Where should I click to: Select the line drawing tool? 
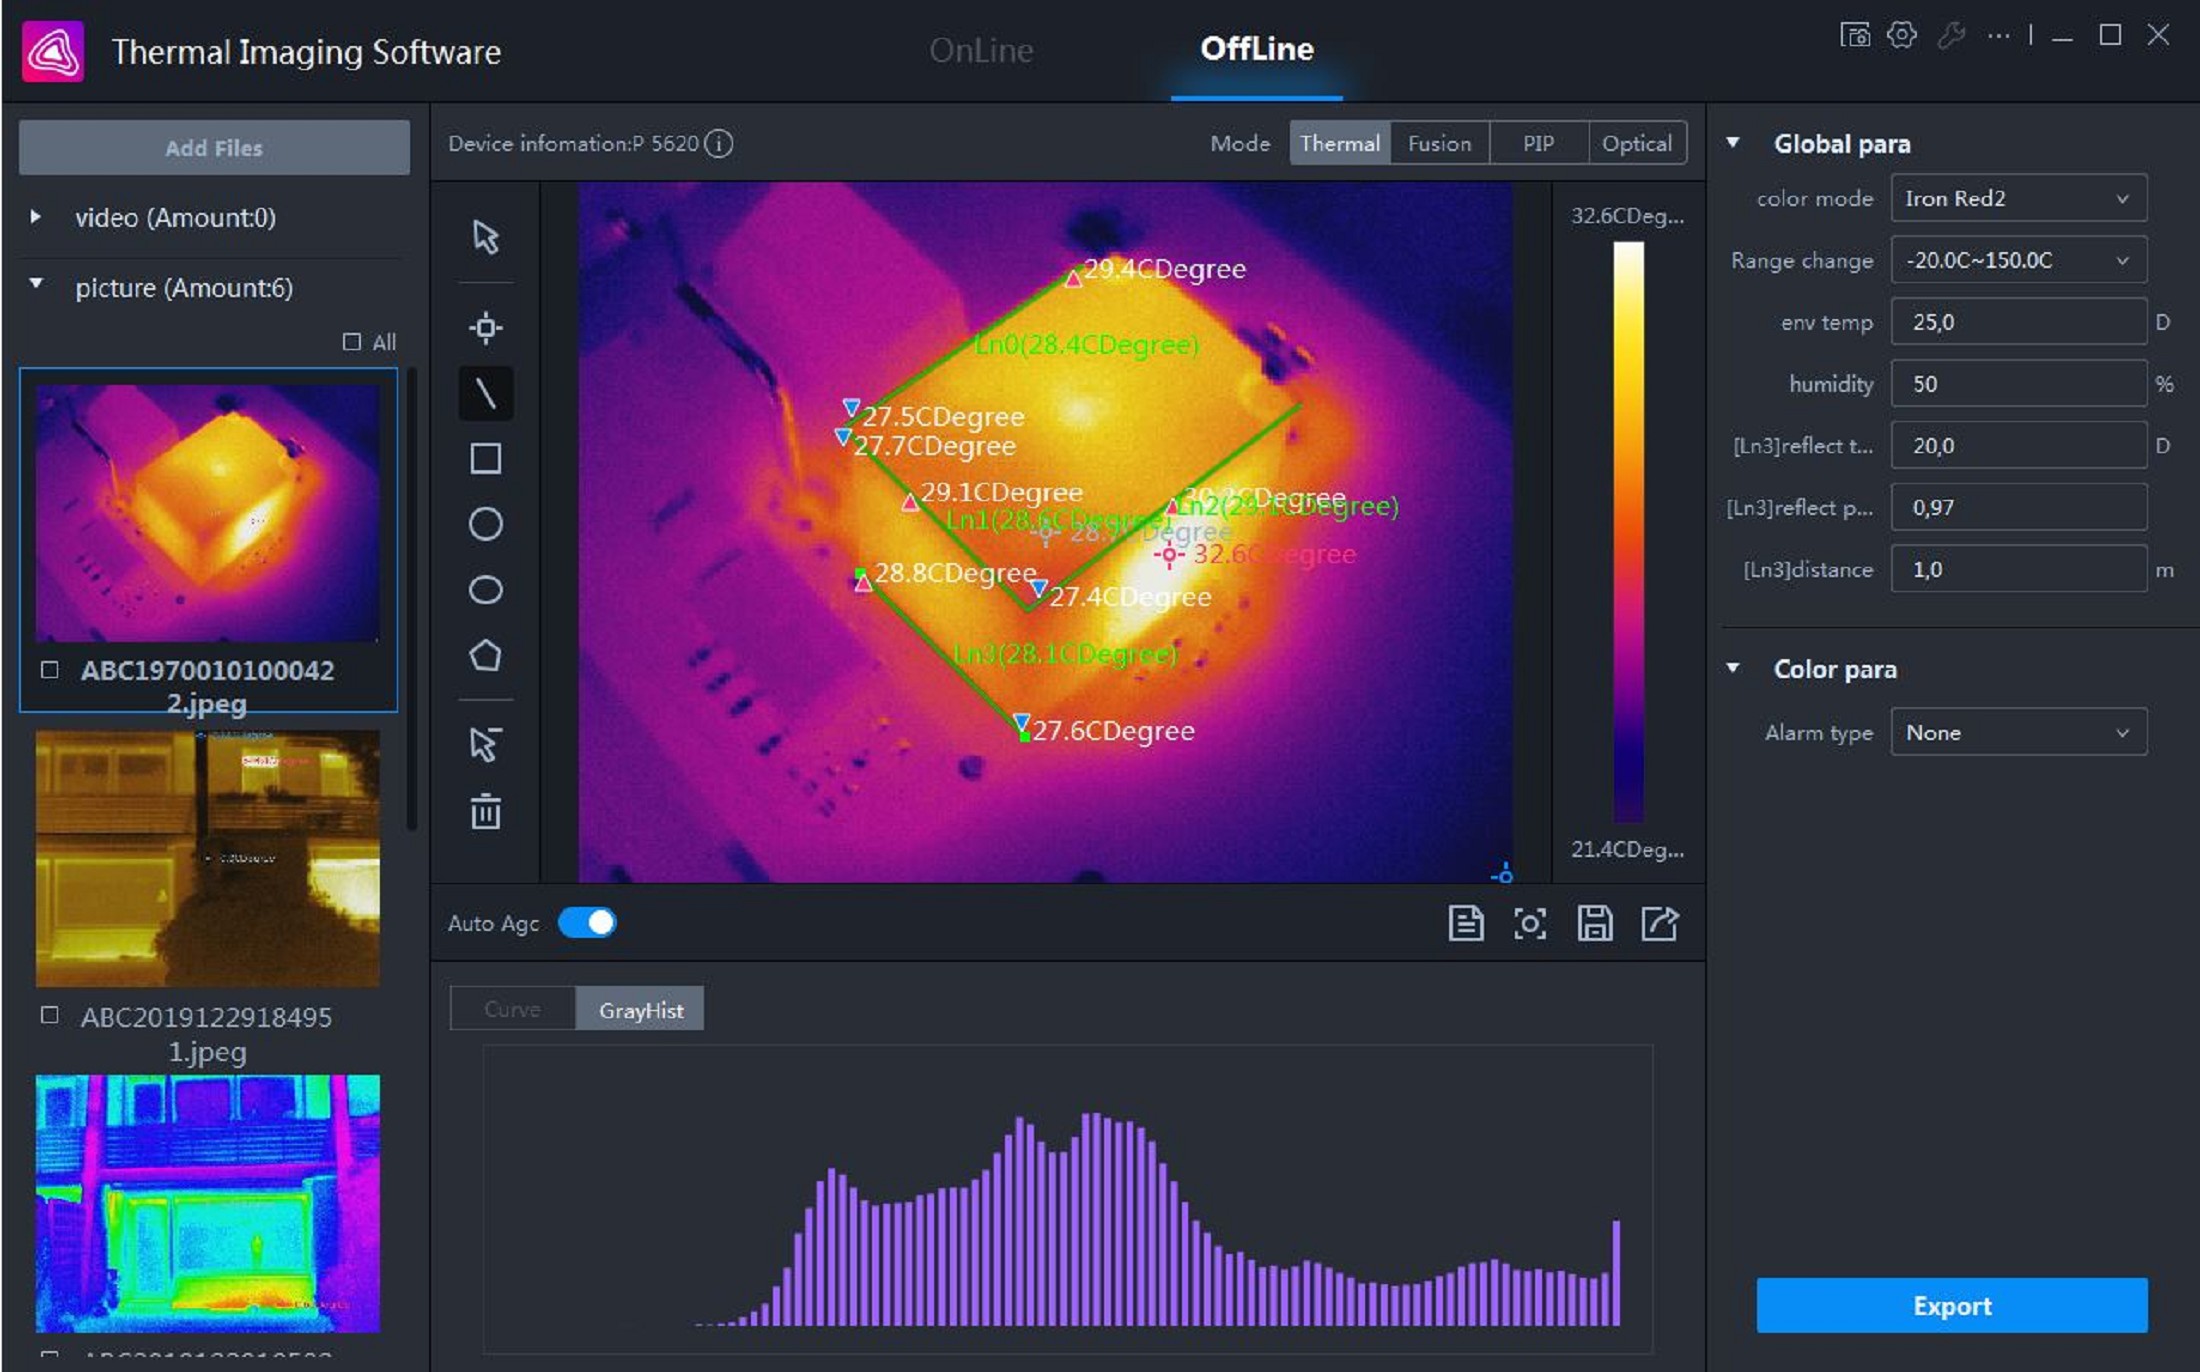pos(485,392)
